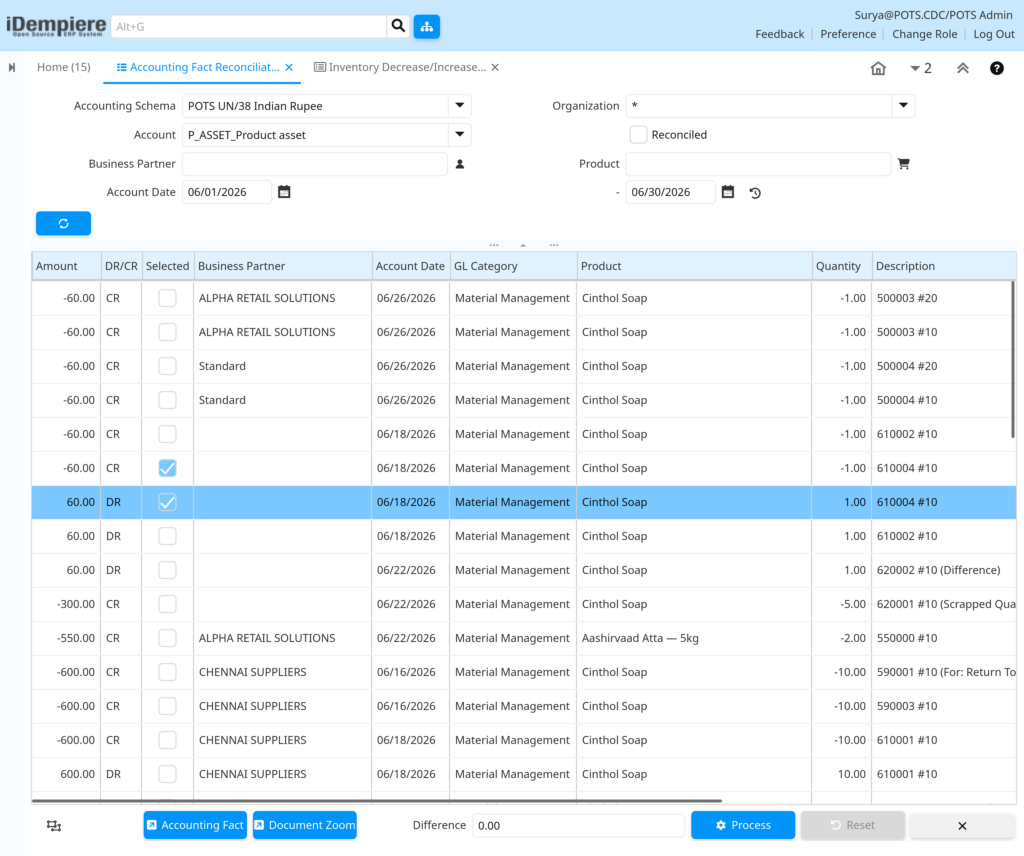
Task: Open the help question mark icon
Action: (x=997, y=68)
